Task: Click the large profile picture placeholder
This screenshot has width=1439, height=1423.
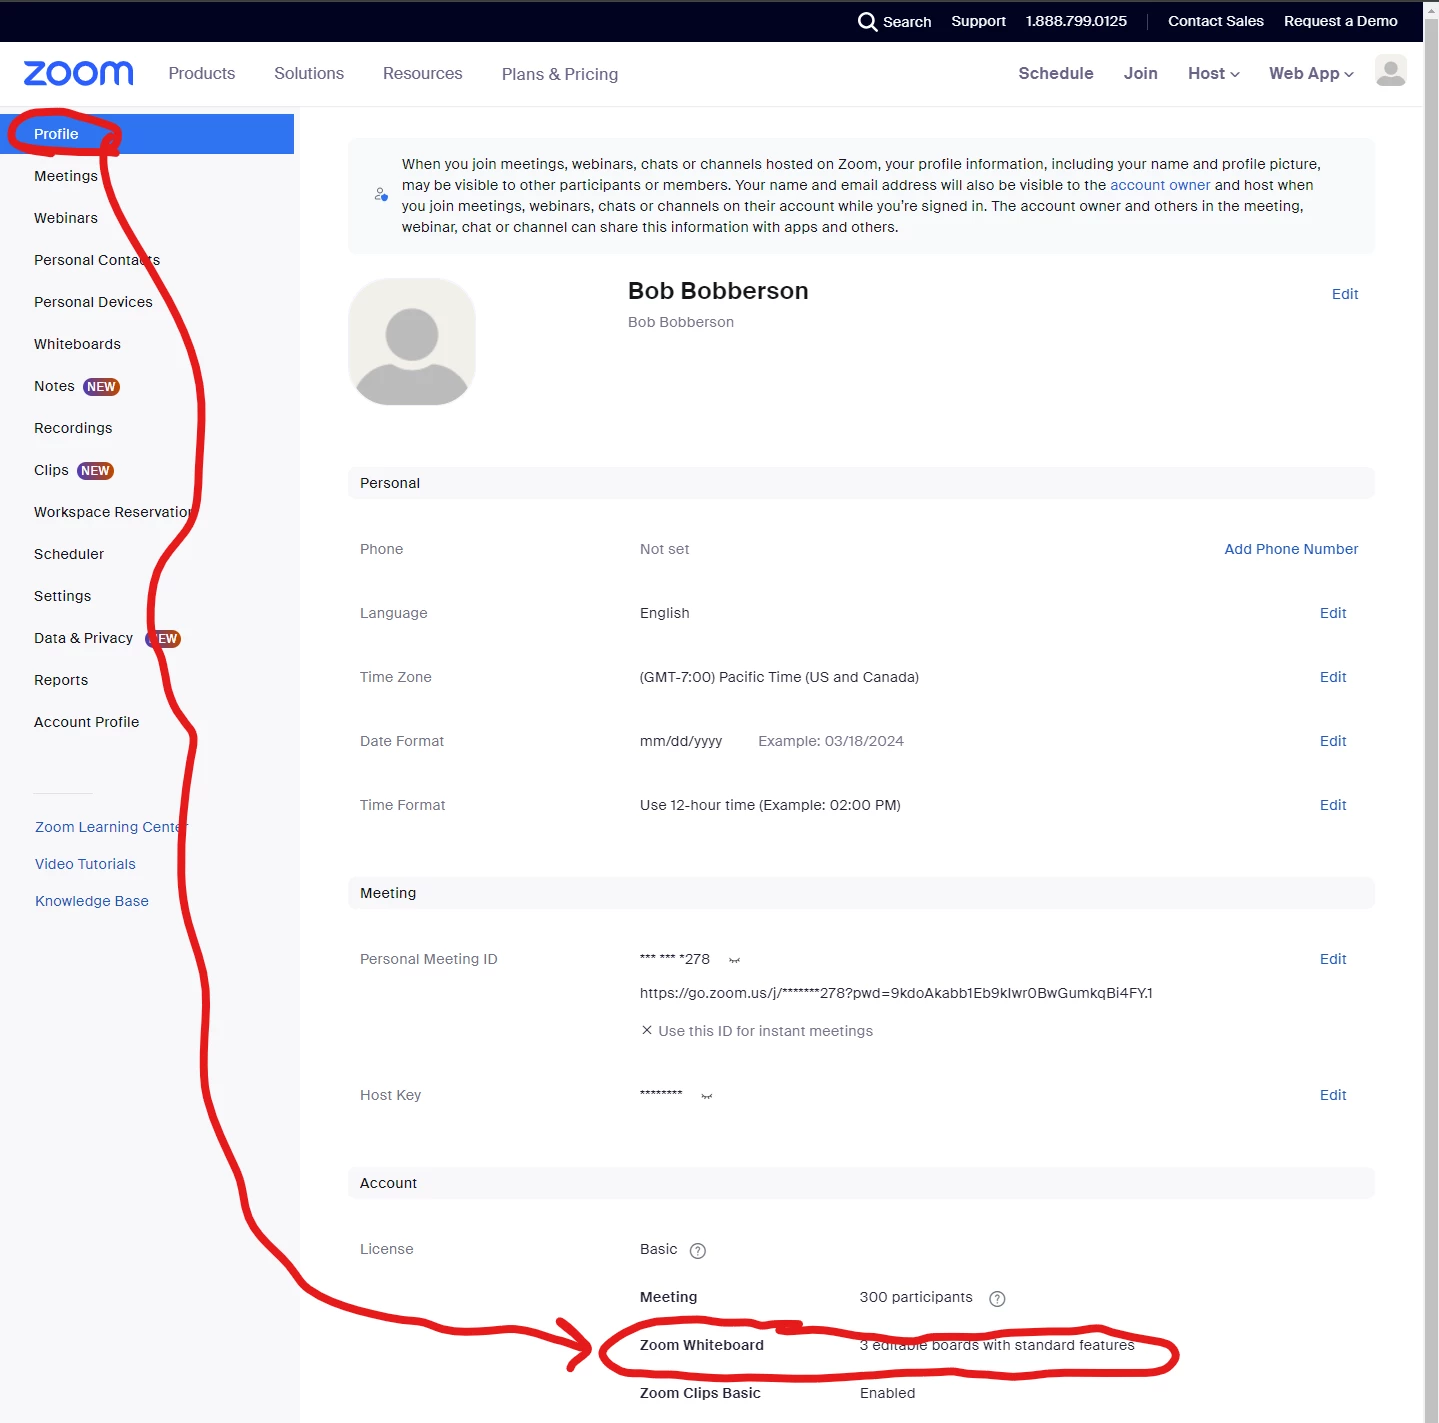Action: coord(412,342)
